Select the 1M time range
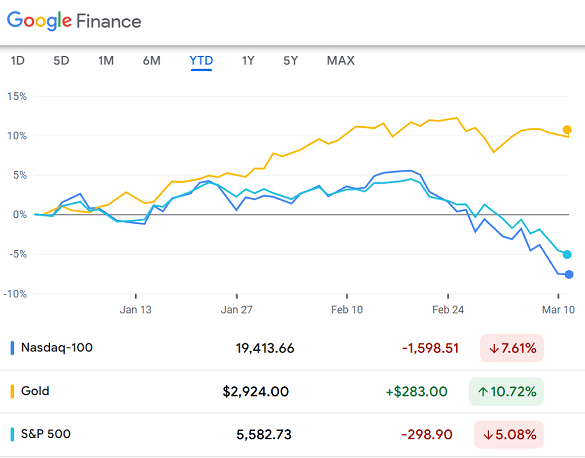The width and height of the screenshot is (585, 458). pyautogui.click(x=106, y=60)
